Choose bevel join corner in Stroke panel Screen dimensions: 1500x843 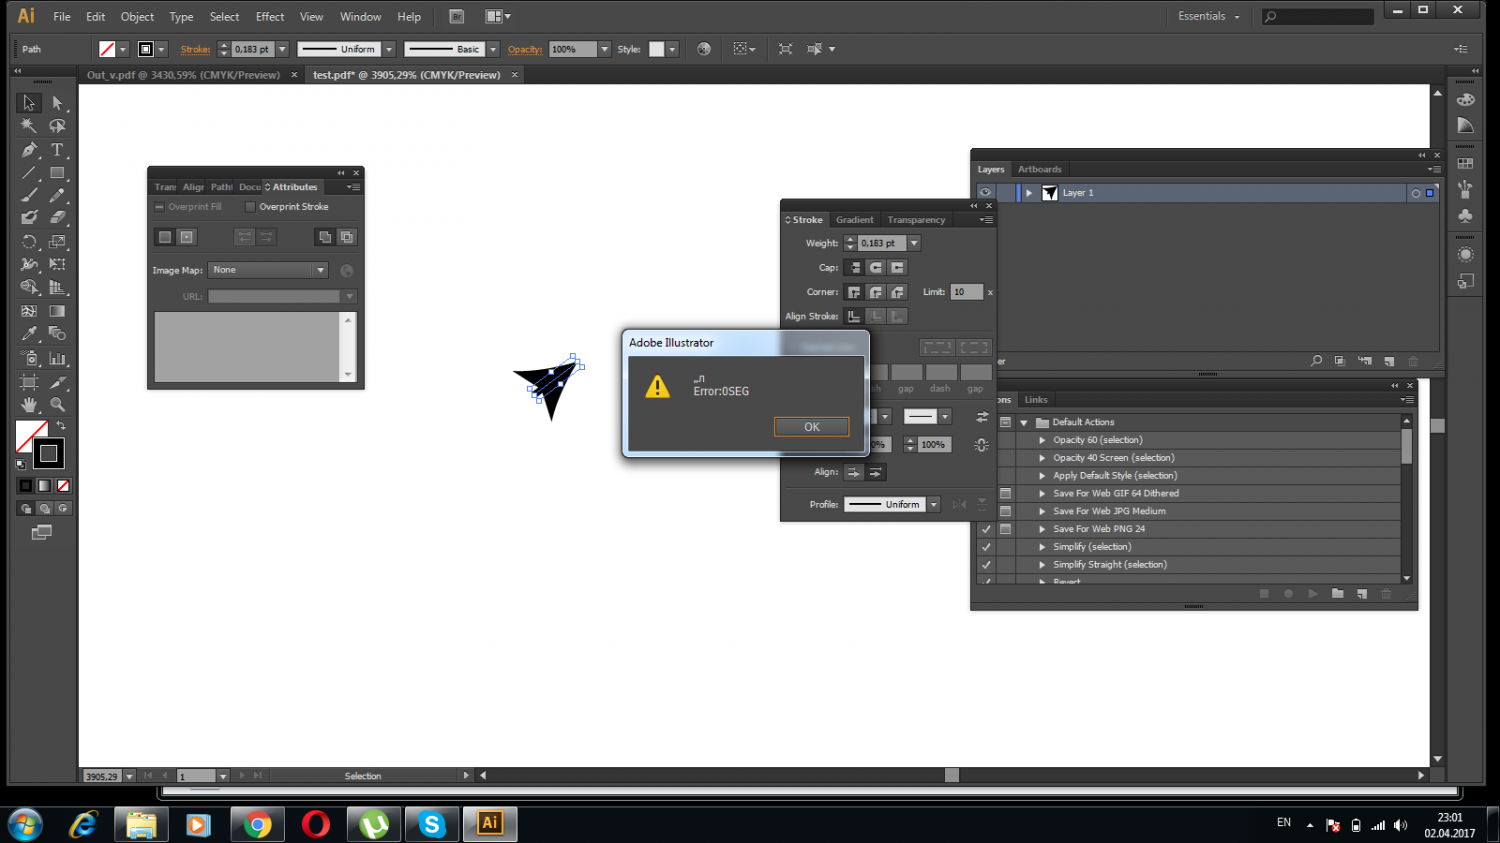[x=898, y=292]
